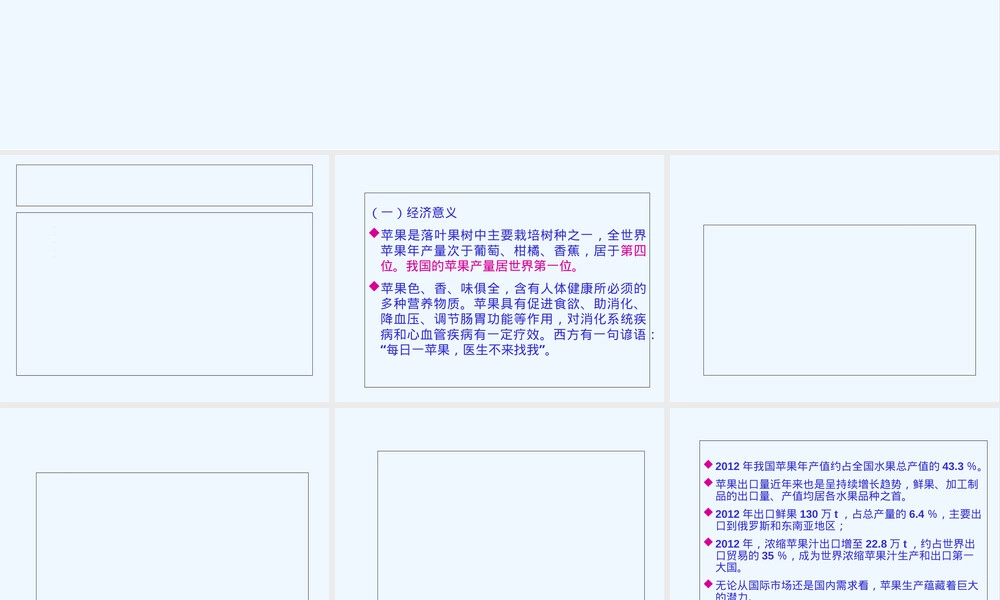1000x600 pixels.
Task: Open the slide thumbnail titled (一)经济意义
Action: click(499, 279)
